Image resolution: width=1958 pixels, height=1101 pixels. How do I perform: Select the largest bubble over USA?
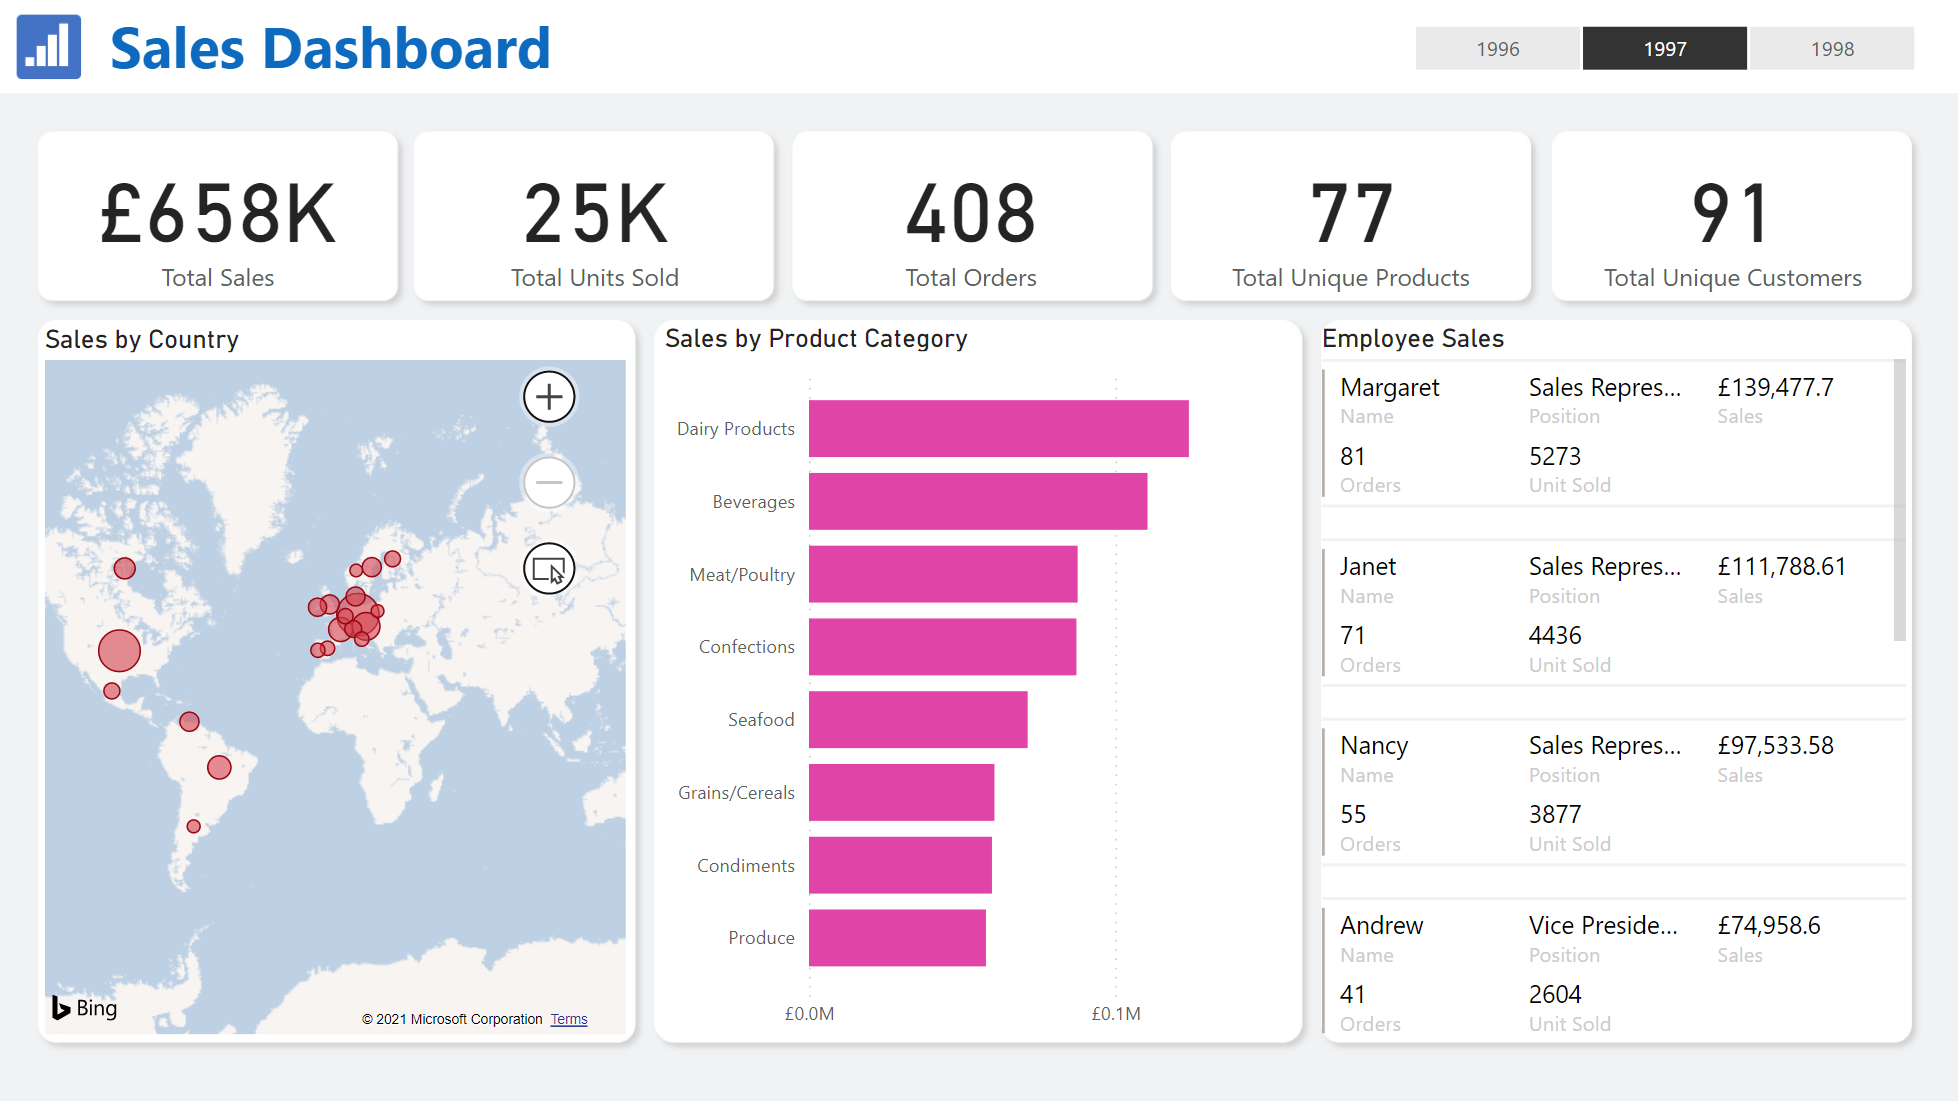tap(120, 651)
